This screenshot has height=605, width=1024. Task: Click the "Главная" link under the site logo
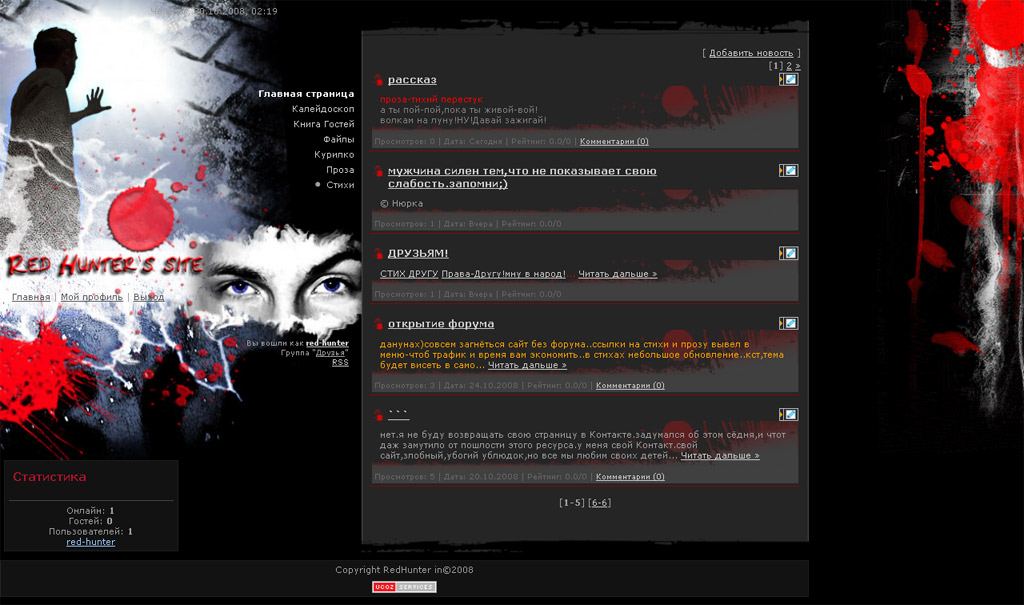(31, 297)
